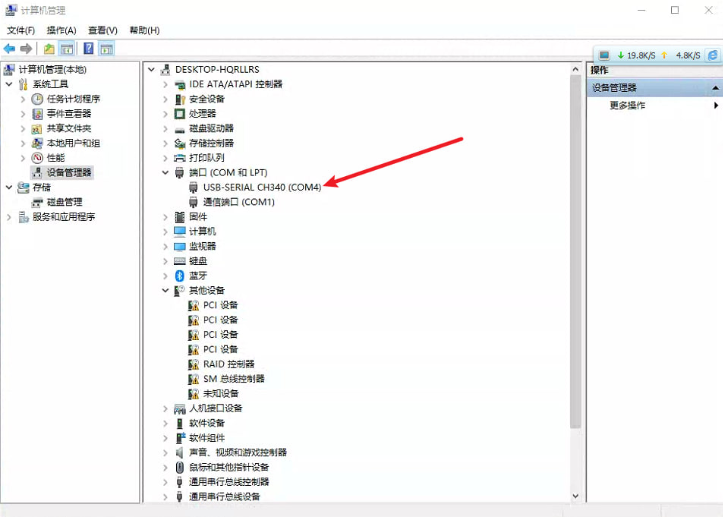Click the IDE ATA/ATAPI 控制器 device icon
Screen dimensions: 723x517
click(x=180, y=84)
